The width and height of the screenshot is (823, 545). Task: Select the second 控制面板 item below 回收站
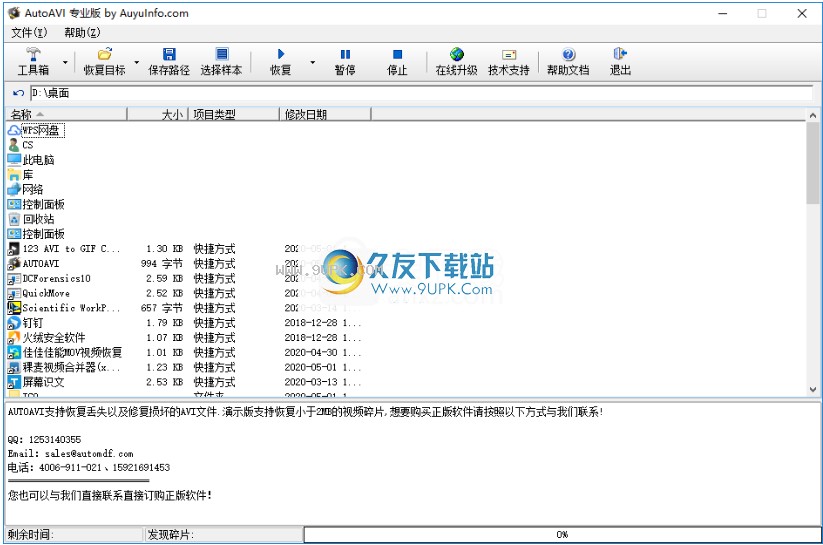(36, 234)
